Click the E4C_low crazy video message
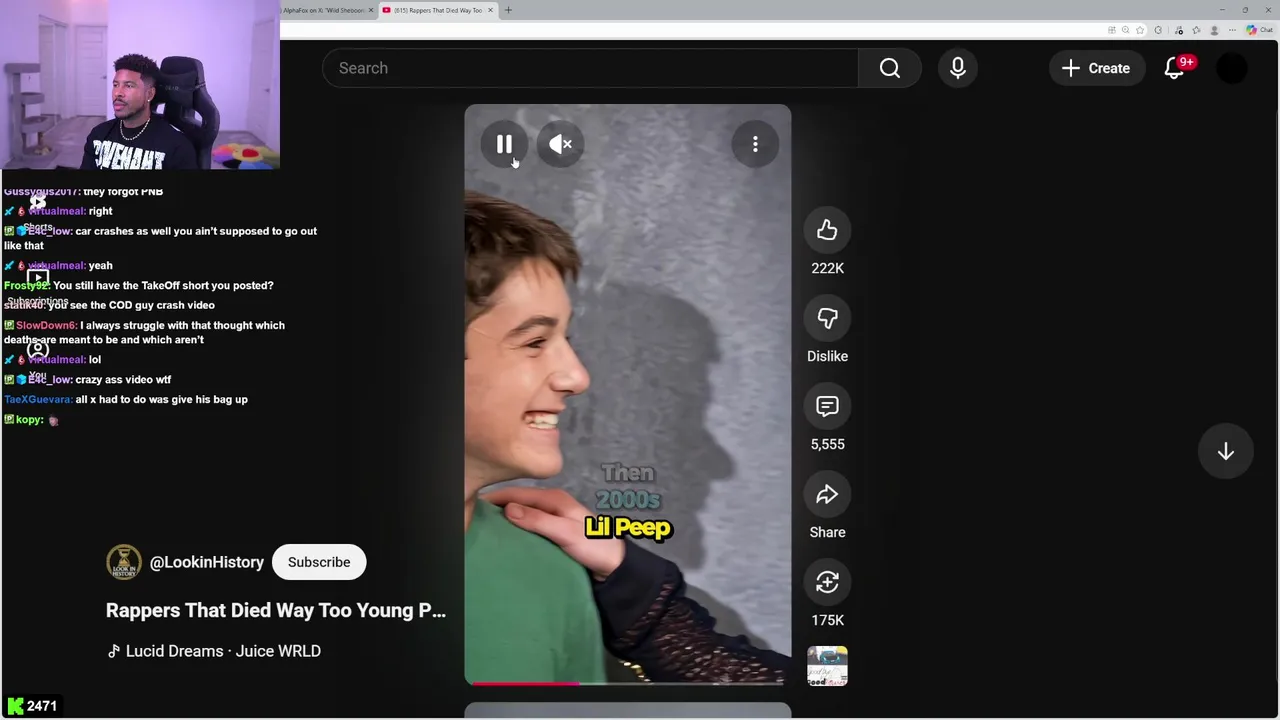This screenshot has height=720, width=1280. [88, 379]
